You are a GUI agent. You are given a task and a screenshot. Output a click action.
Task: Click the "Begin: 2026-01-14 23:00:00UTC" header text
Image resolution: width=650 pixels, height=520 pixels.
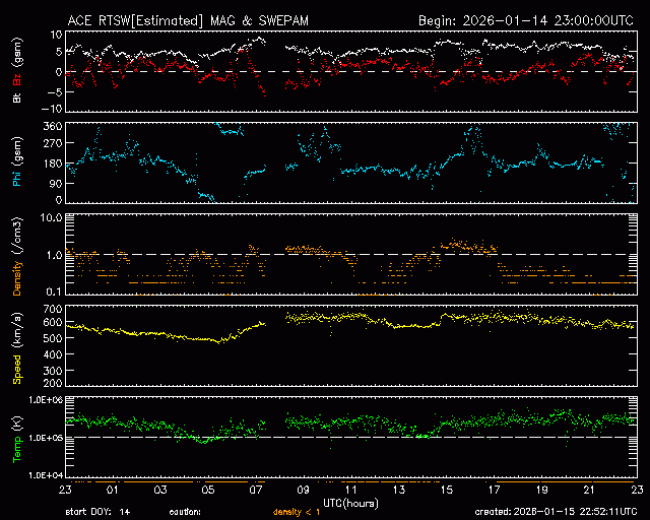pyautogui.click(x=526, y=21)
